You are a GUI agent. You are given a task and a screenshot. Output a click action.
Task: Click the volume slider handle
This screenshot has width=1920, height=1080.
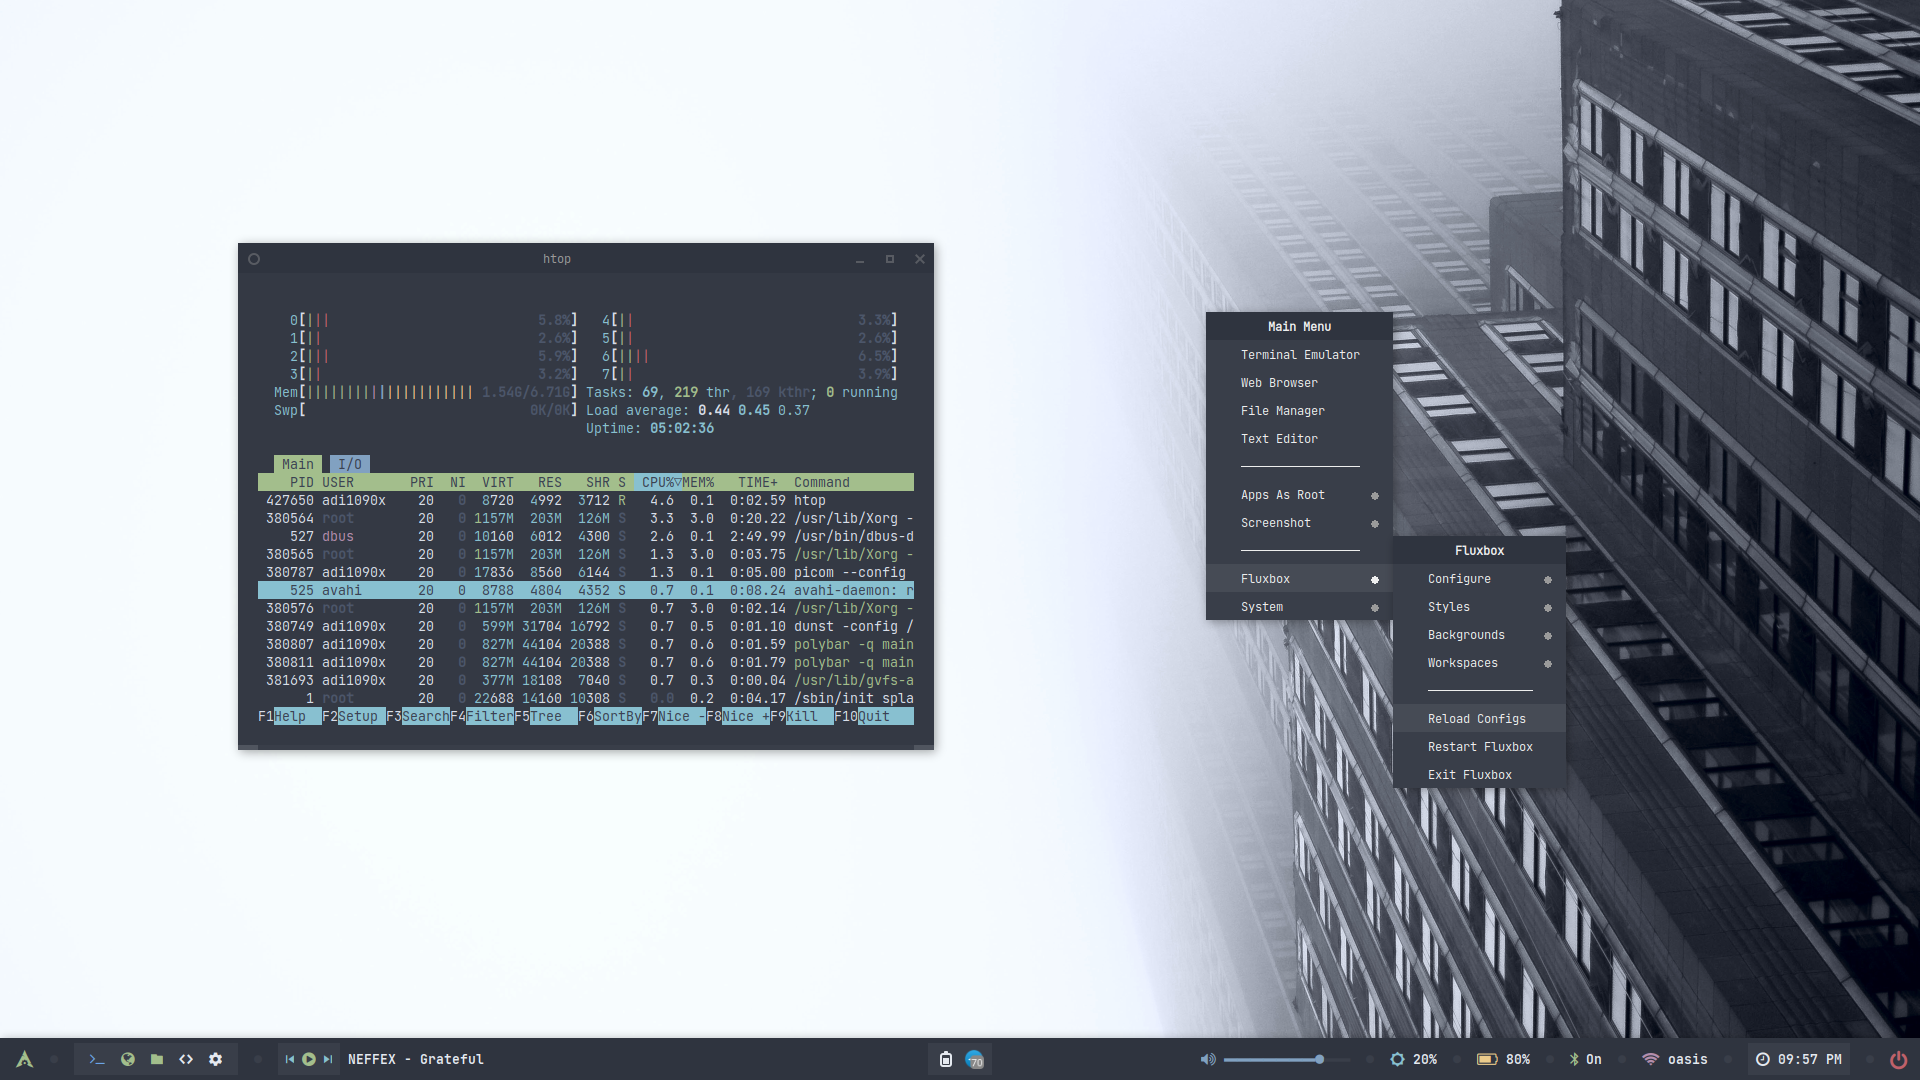[1320, 1059]
